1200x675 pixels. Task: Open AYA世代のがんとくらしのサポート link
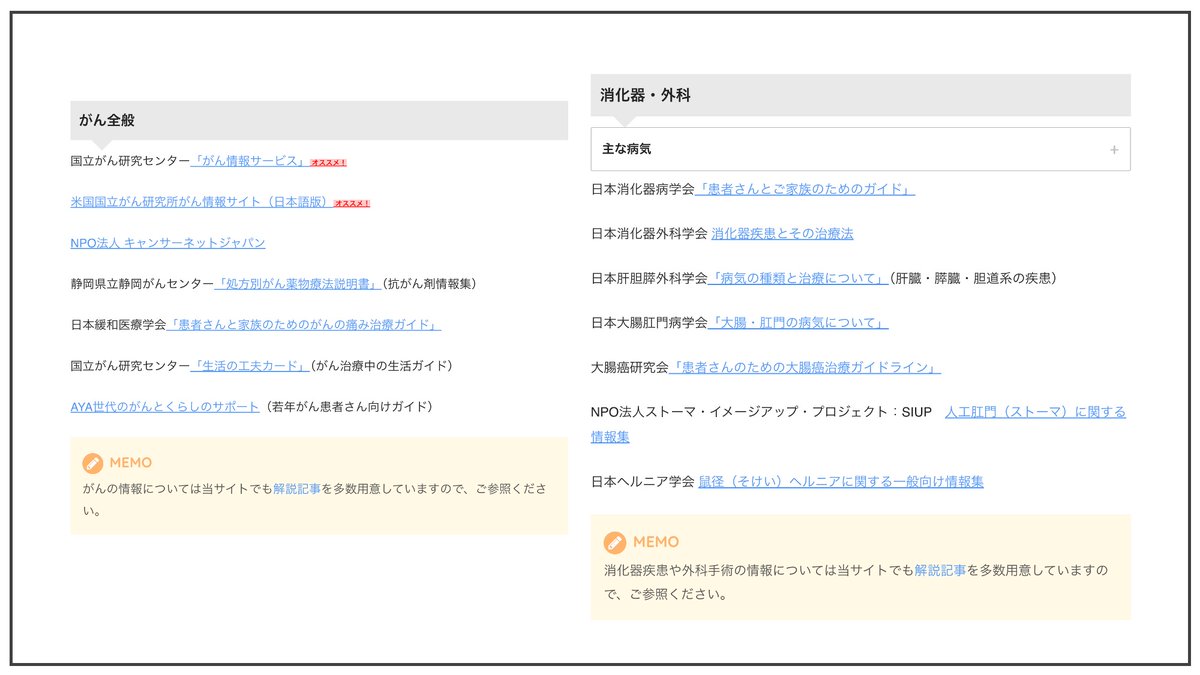coord(165,407)
